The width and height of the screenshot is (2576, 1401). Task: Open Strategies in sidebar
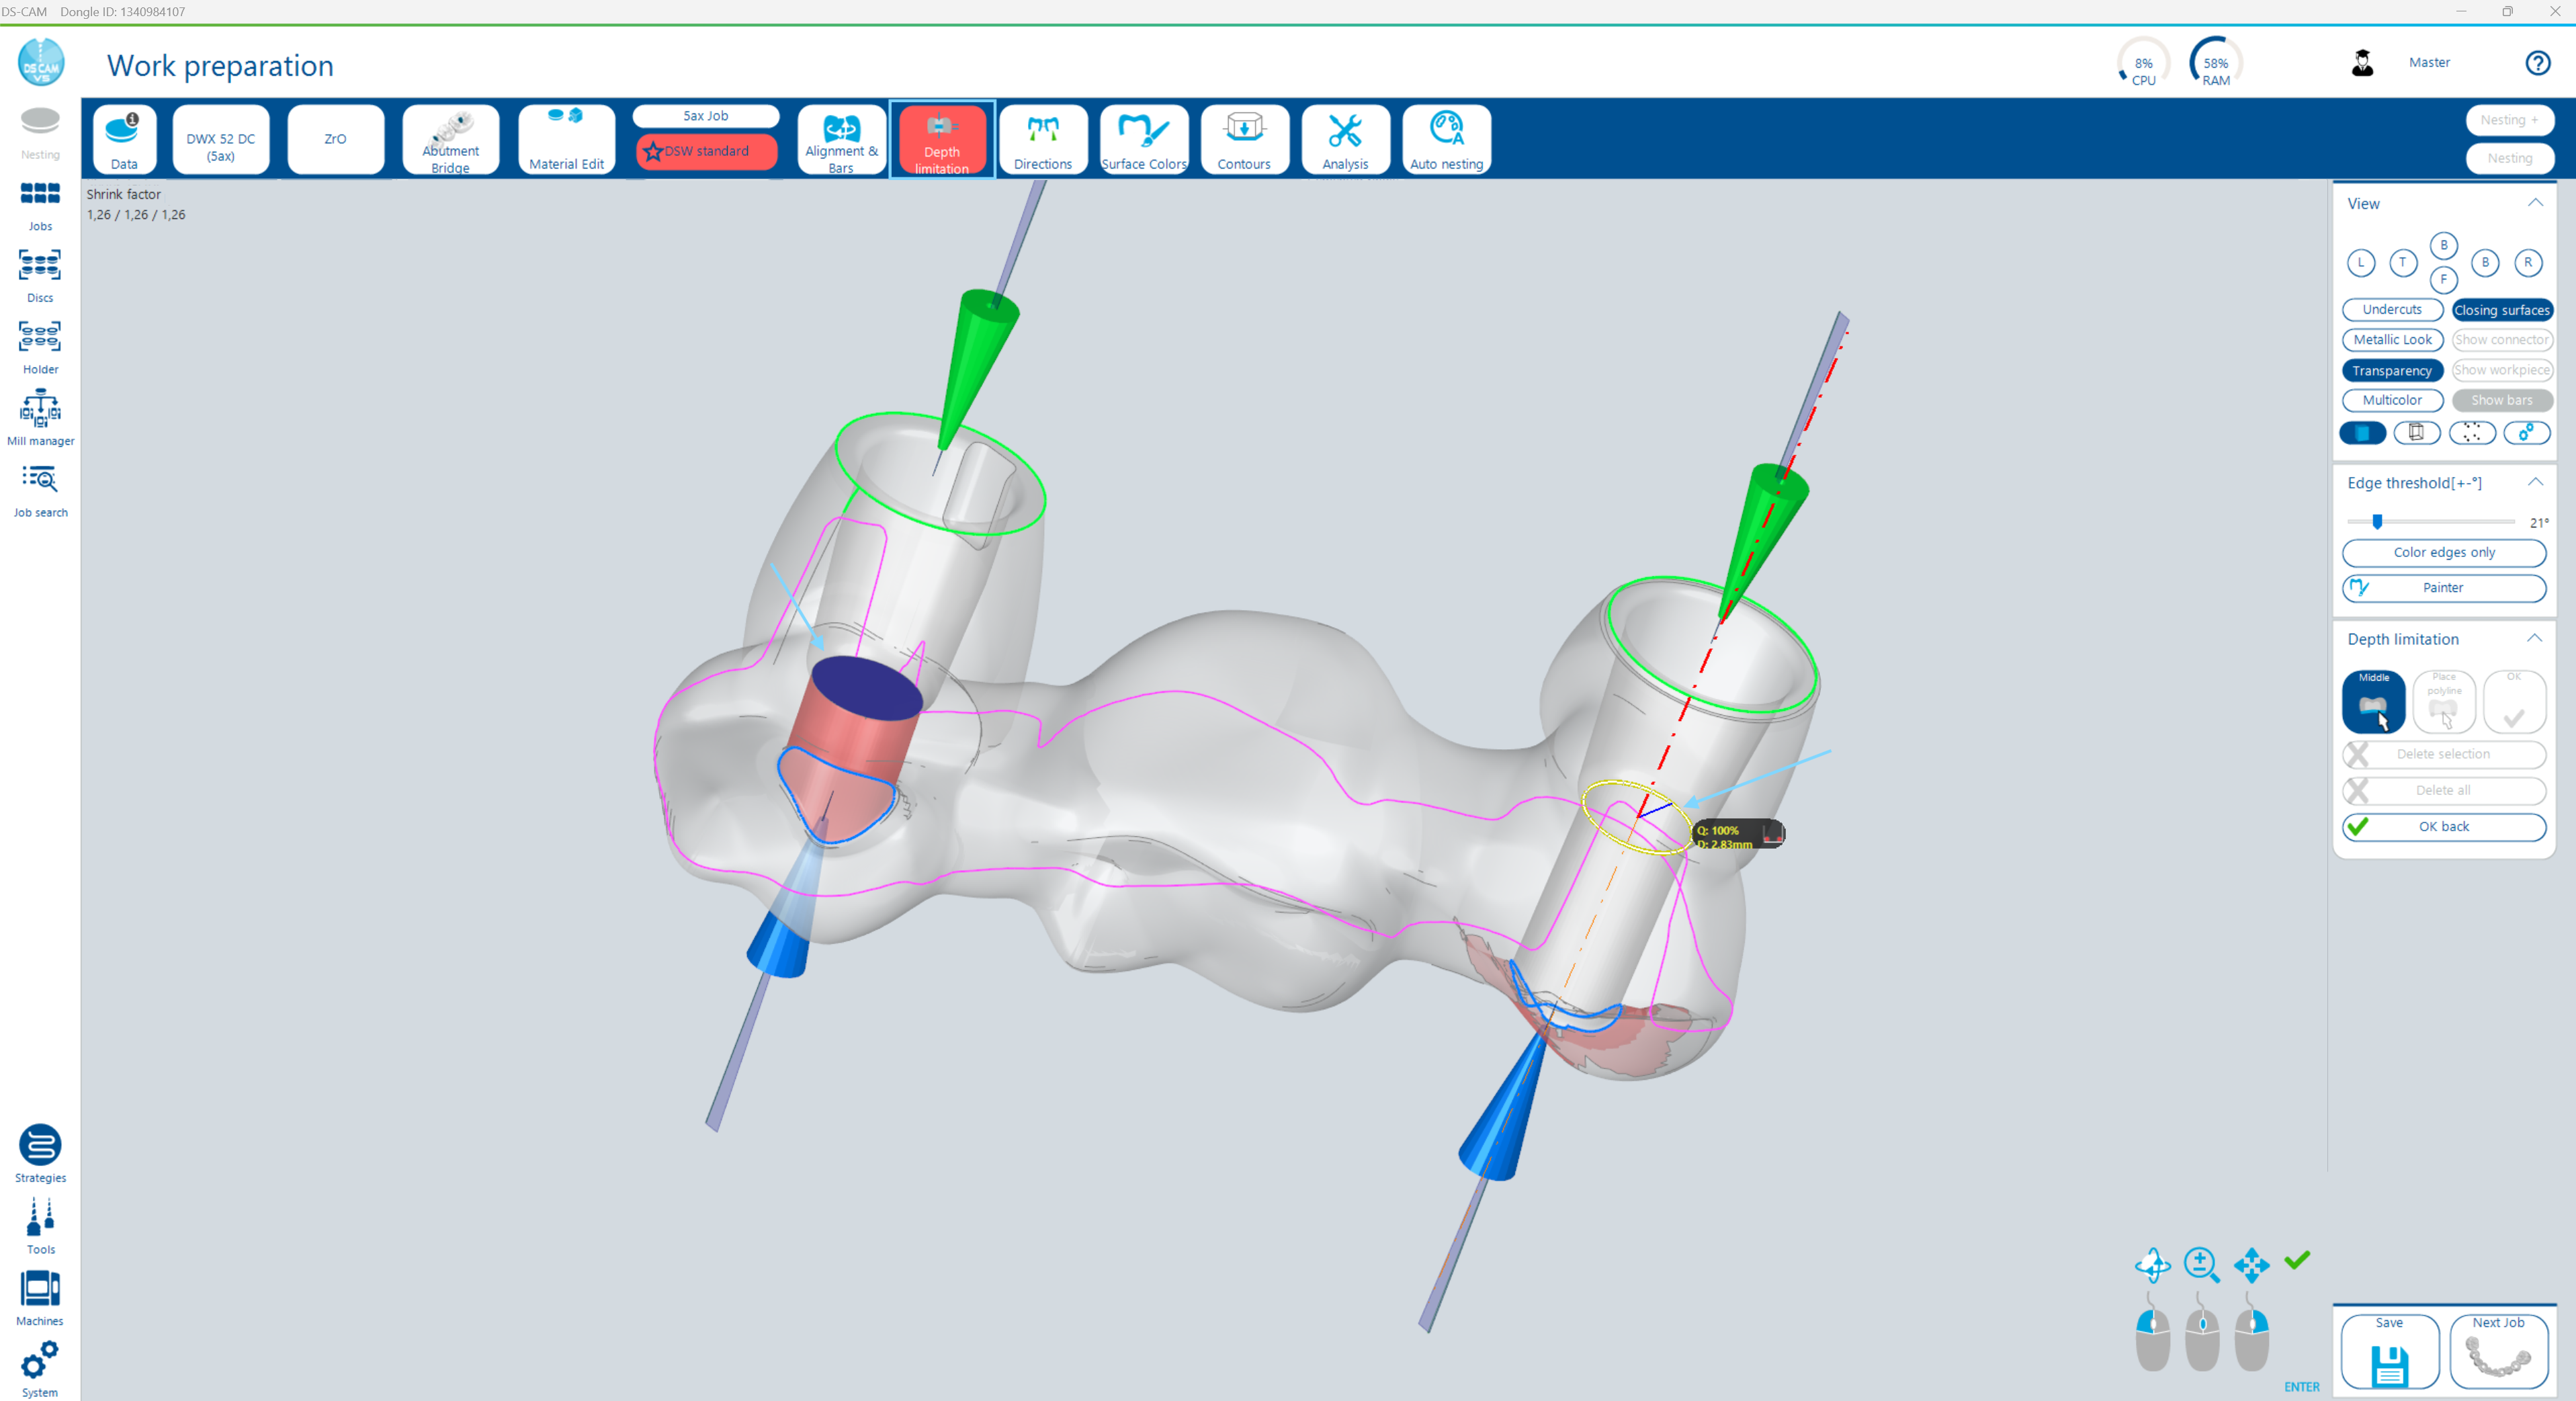point(40,1153)
